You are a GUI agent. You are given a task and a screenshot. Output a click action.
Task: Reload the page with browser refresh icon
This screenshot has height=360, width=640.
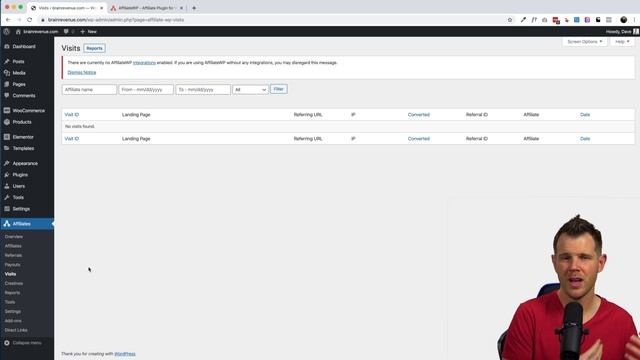coord(29,20)
